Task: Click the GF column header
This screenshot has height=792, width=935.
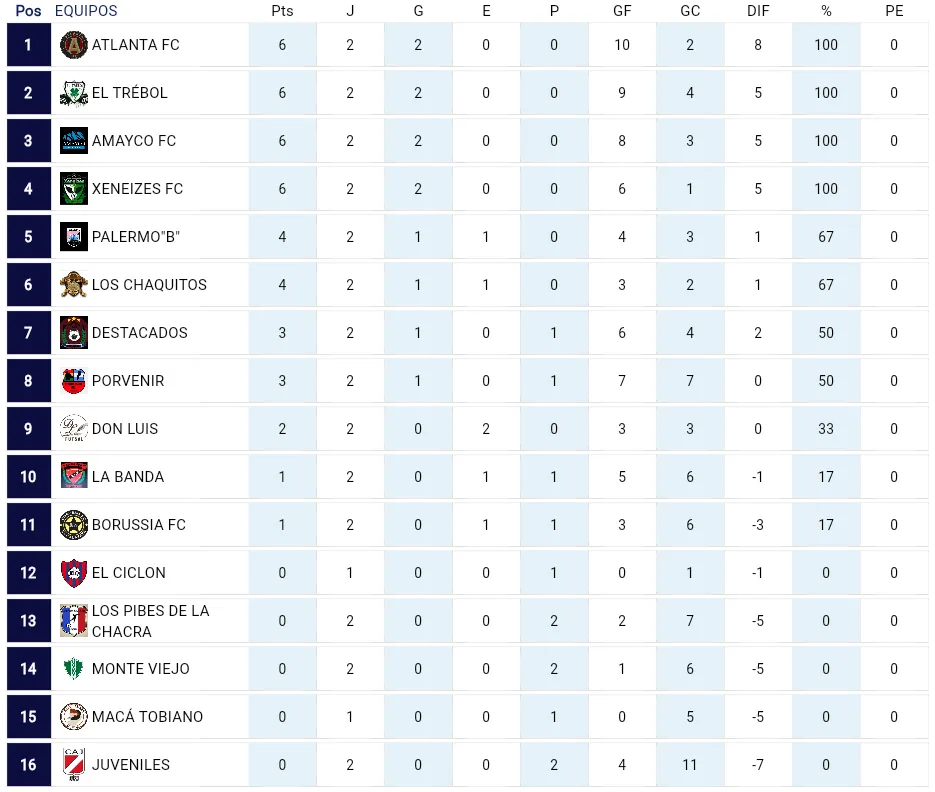Action: coord(622,11)
